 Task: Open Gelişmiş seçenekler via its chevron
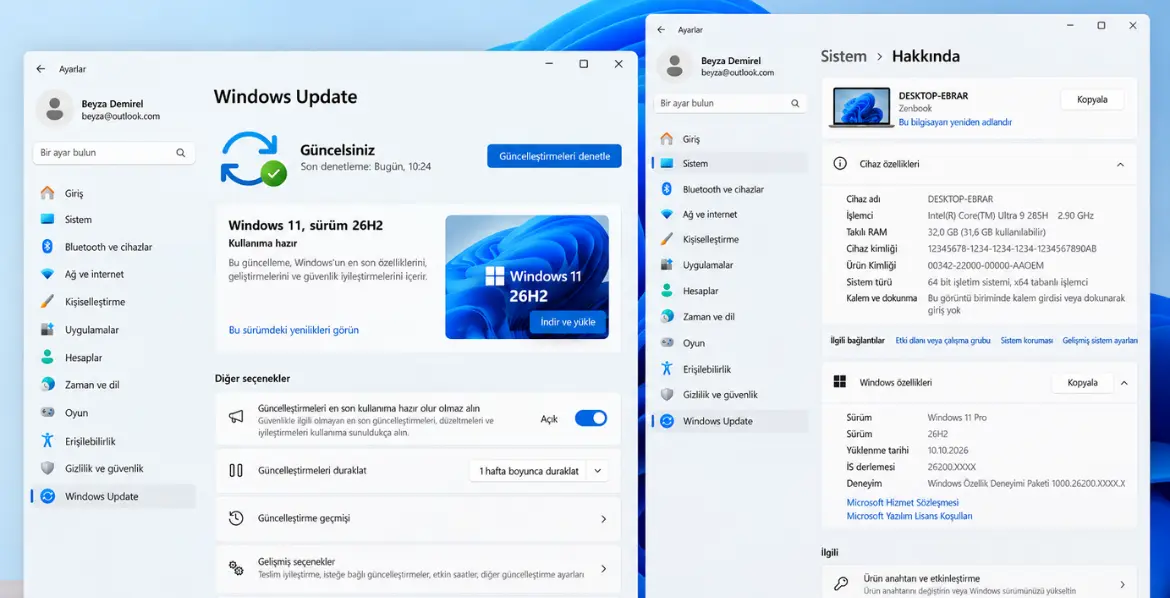click(604, 568)
